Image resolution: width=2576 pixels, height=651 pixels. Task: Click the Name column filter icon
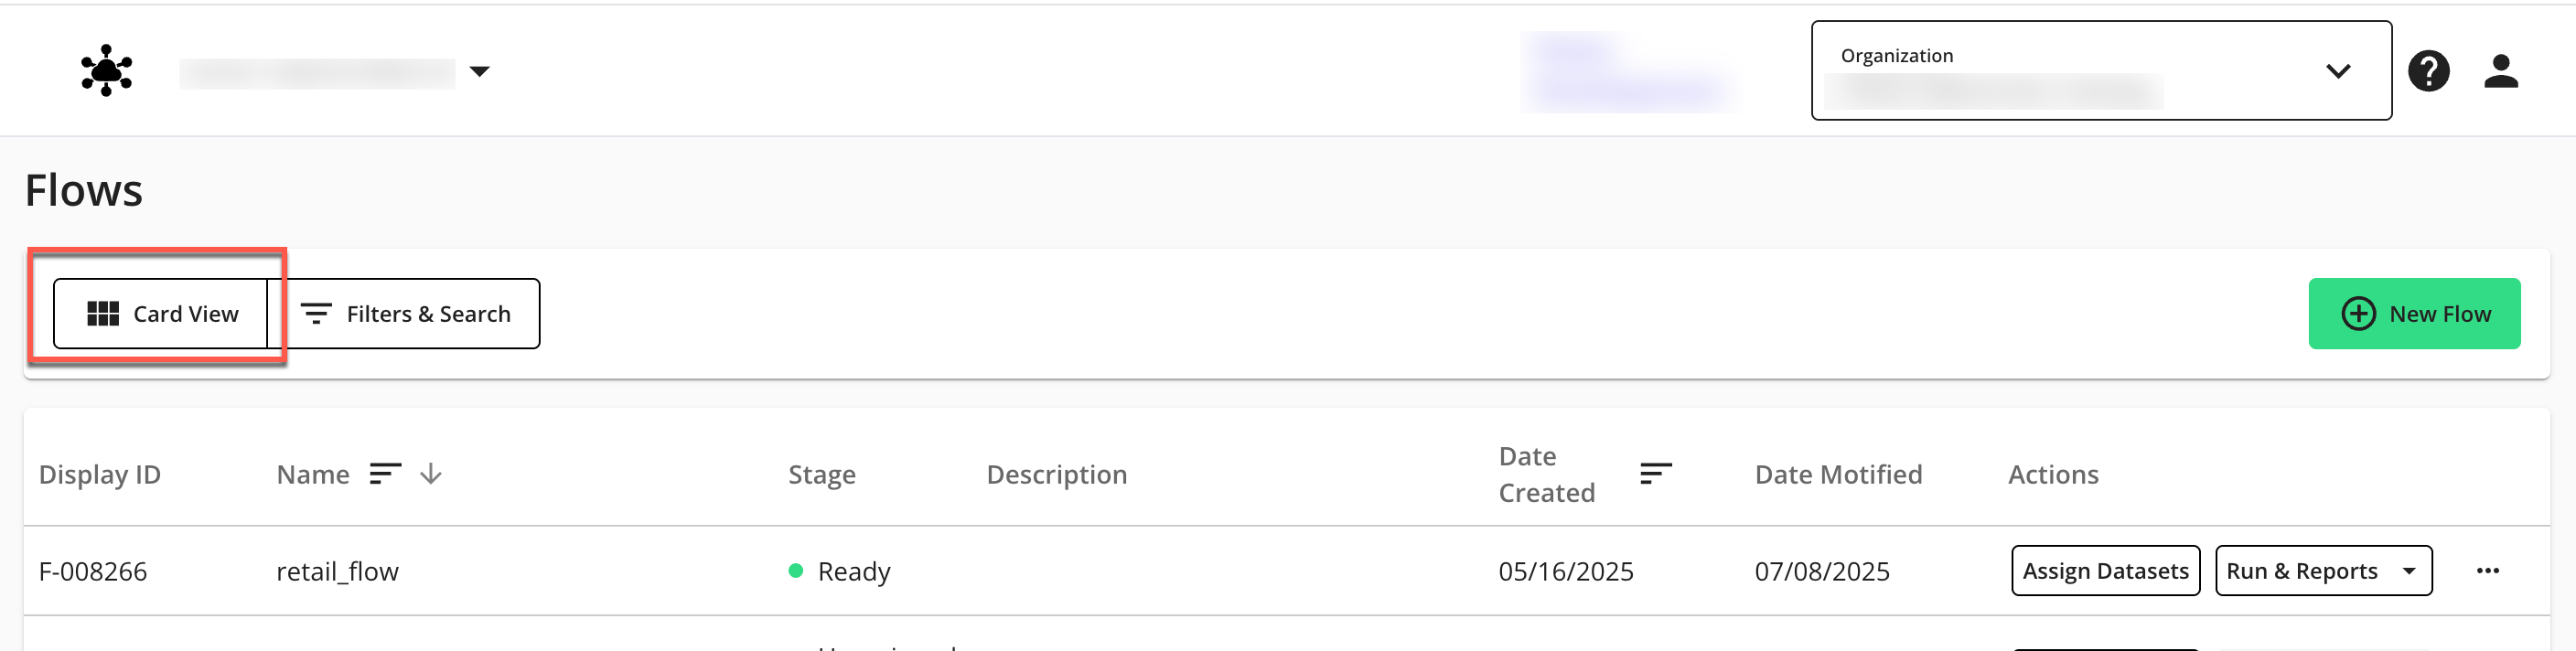point(385,473)
